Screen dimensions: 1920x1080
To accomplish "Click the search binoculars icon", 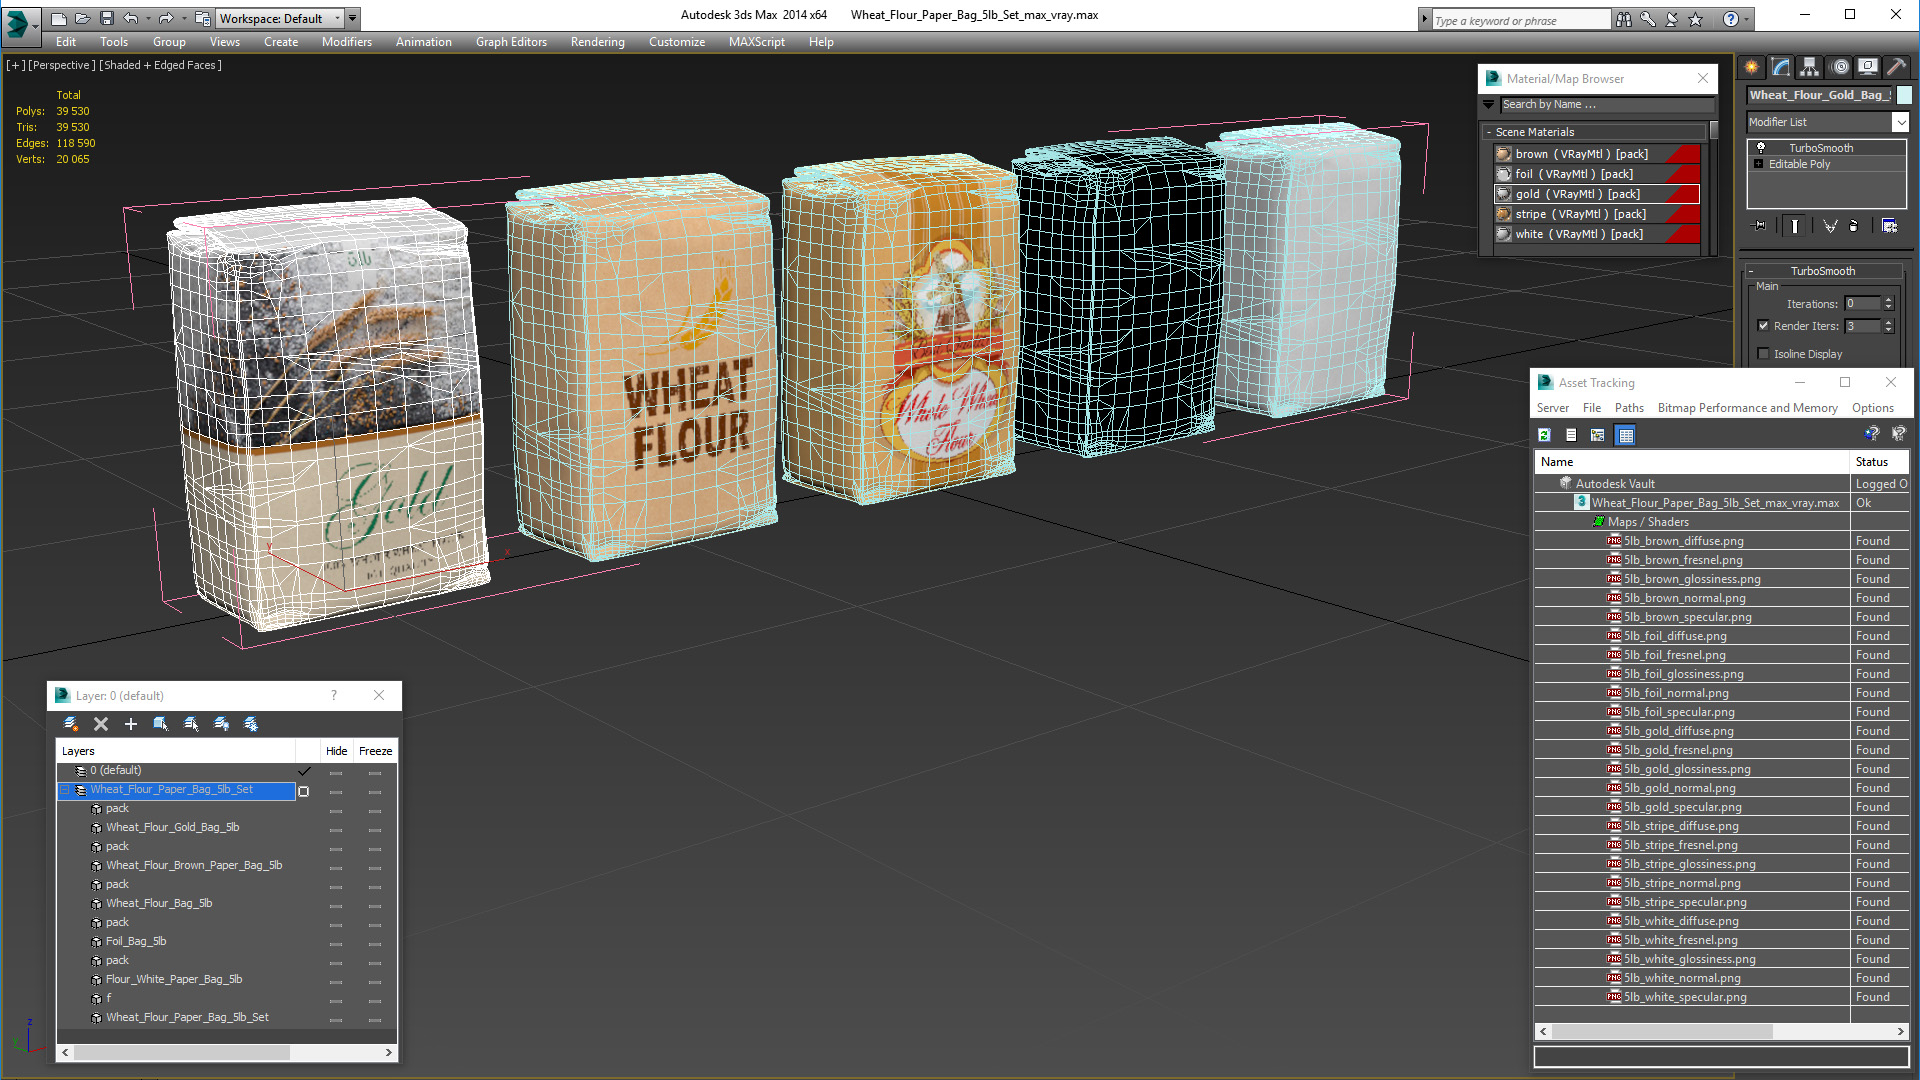I will tap(1623, 19).
